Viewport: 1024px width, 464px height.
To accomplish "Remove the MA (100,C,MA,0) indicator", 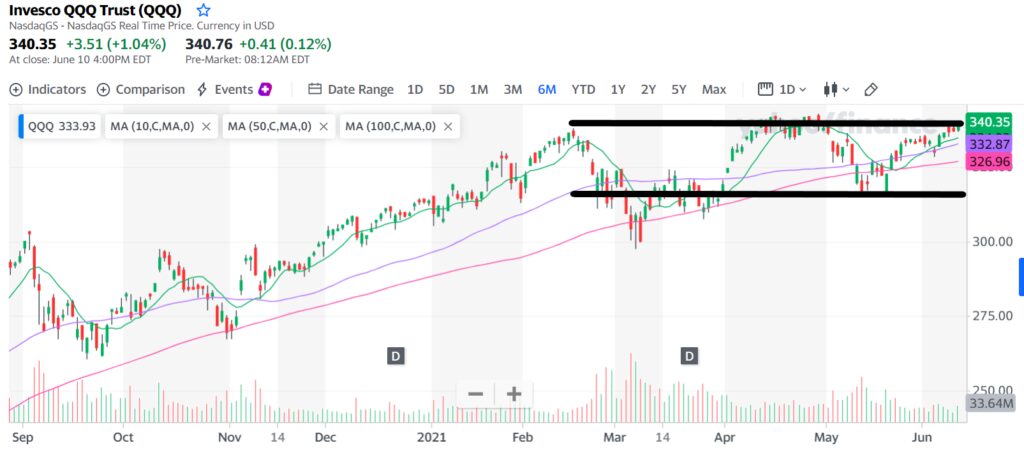I will pyautogui.click(x=447, y=127).
